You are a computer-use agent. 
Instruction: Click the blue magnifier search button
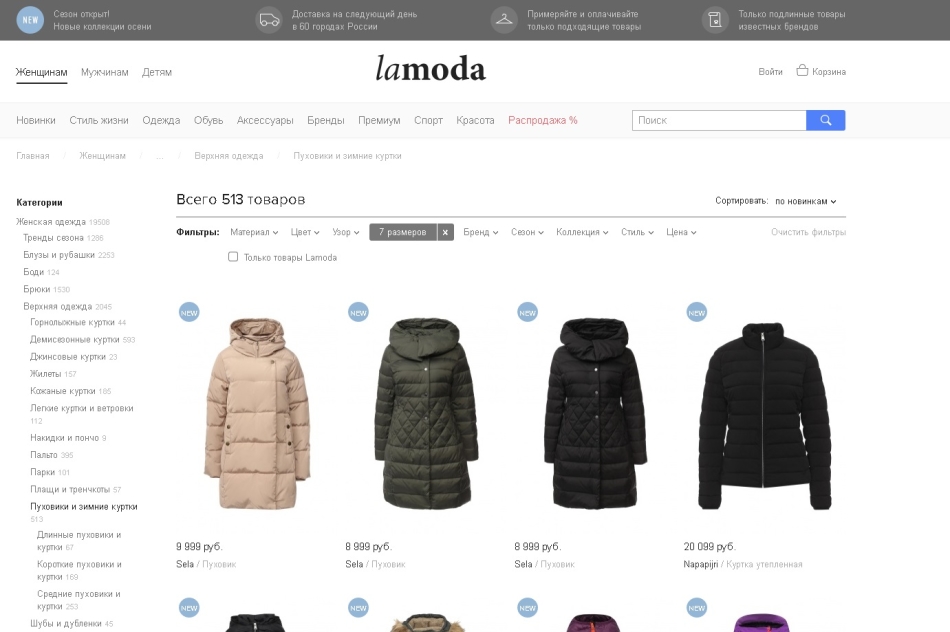click(825, 120)
